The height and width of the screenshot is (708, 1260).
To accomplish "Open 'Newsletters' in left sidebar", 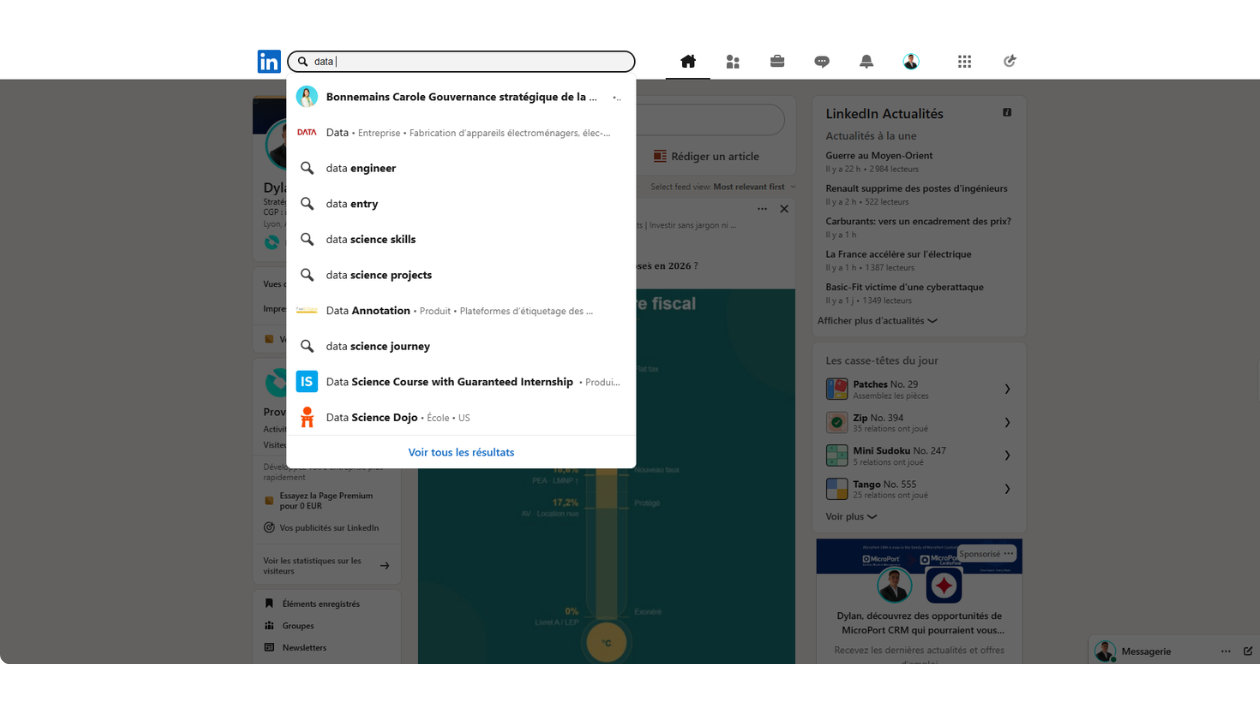I will (x=304, y=648).
